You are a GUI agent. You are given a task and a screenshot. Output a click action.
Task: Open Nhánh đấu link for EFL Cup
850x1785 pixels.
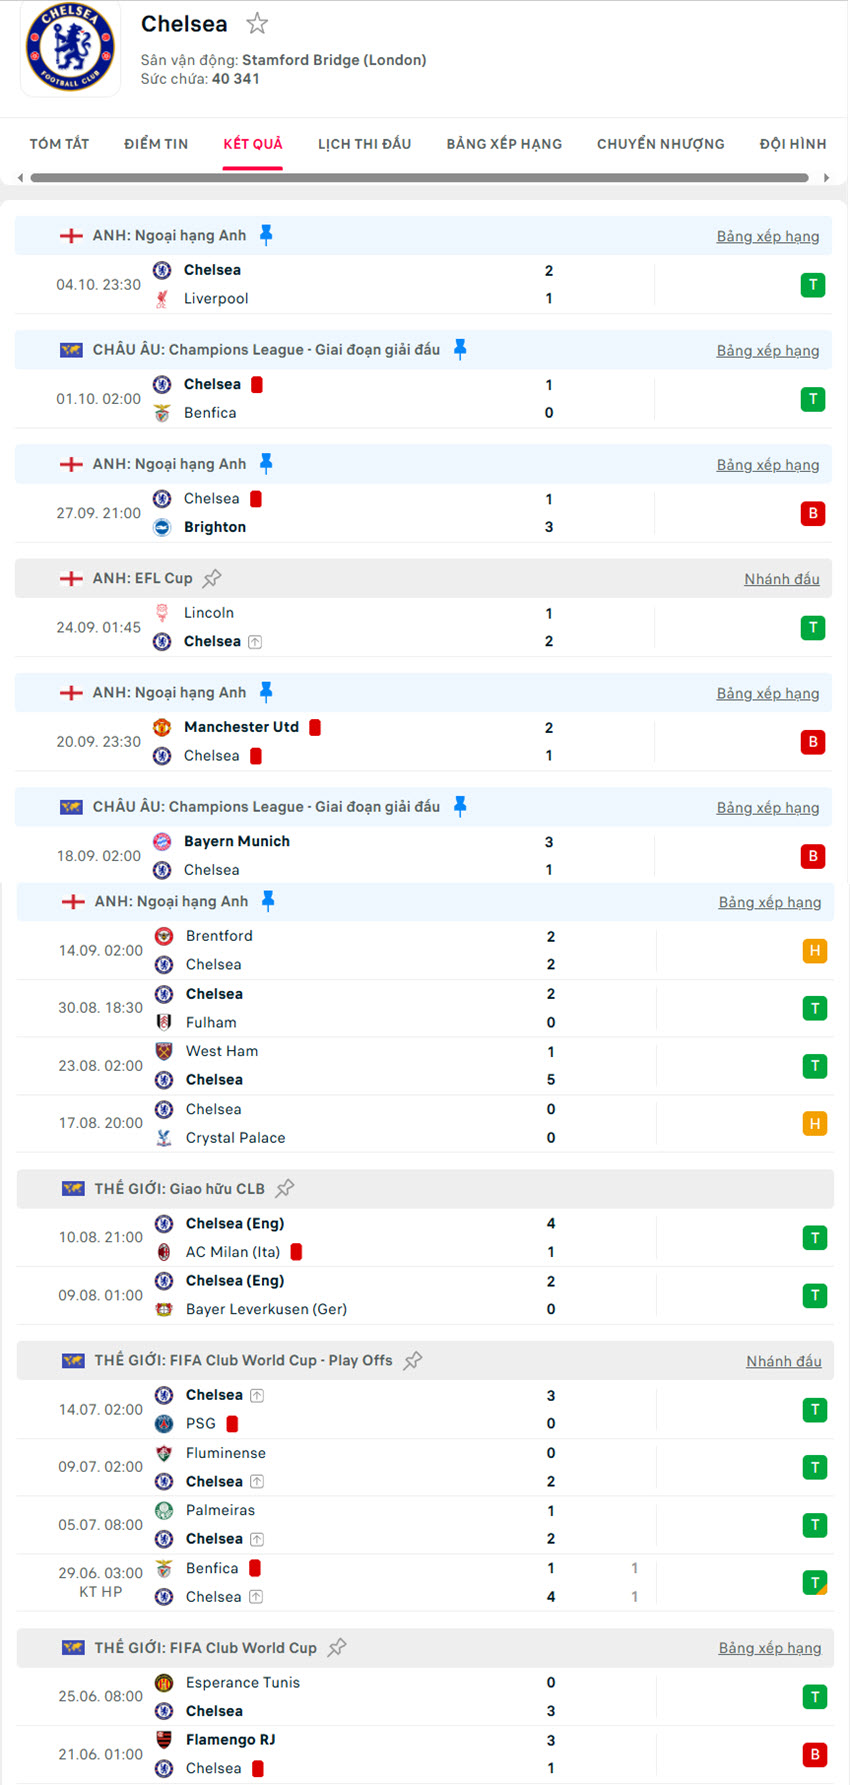tap(781, 579)
